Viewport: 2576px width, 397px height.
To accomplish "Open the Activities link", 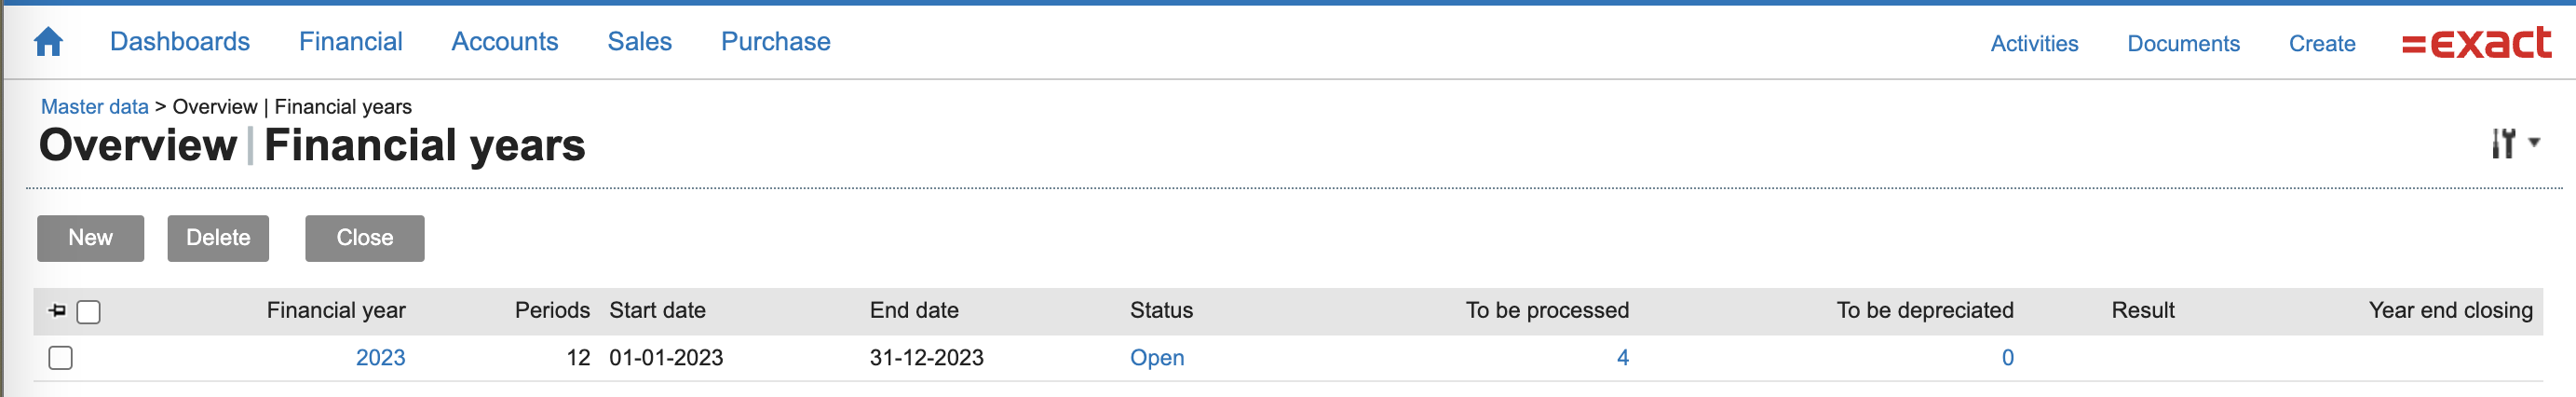I will [x=2033, y=44].
